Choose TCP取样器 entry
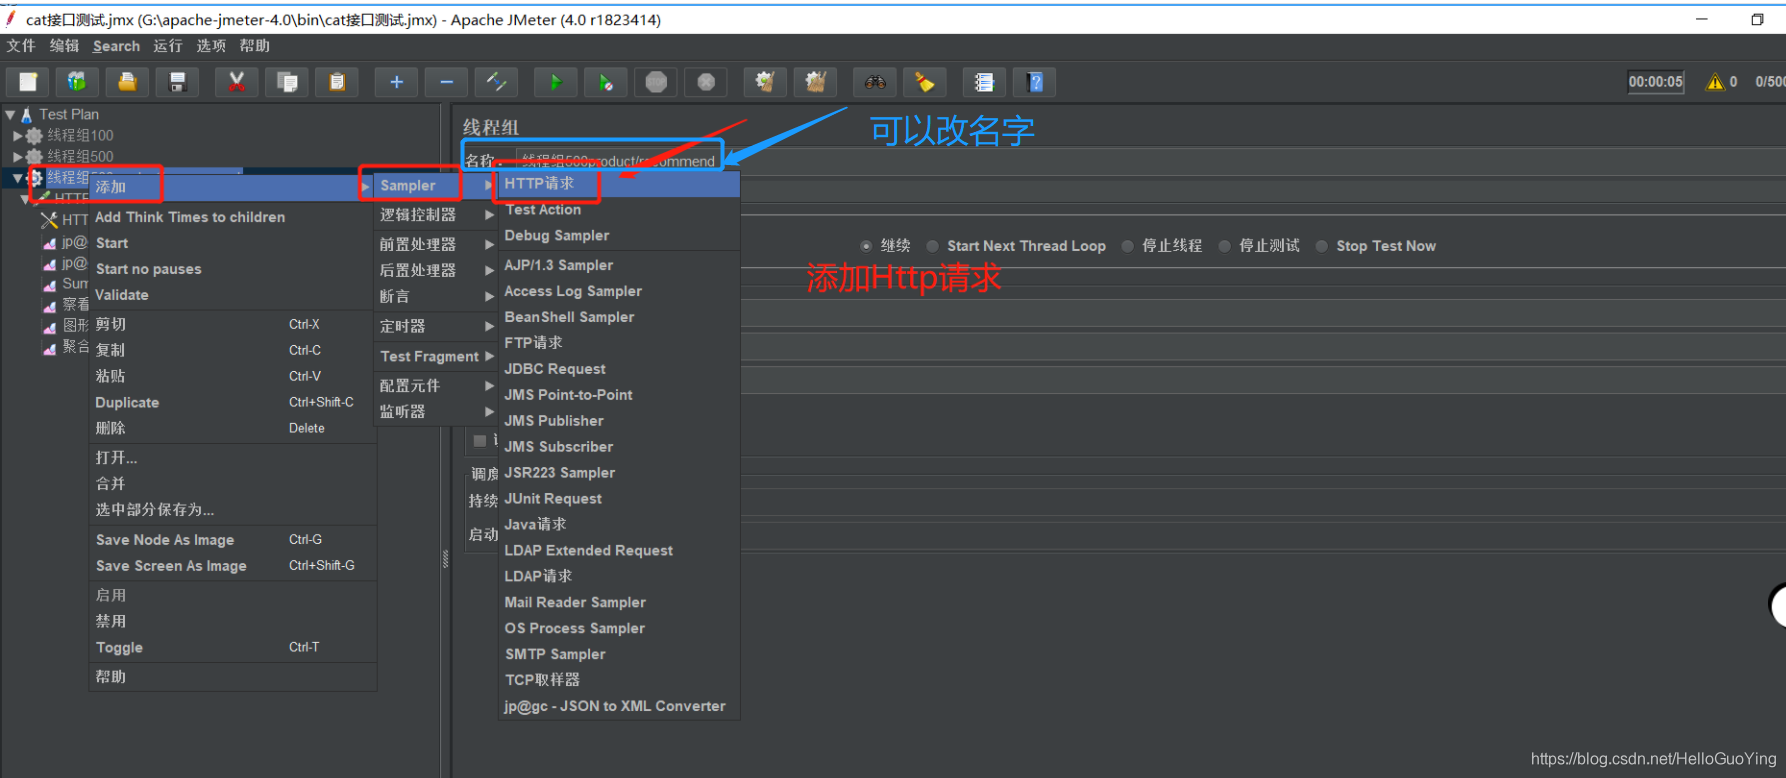Screen dimensions: 1786x778 619,680
